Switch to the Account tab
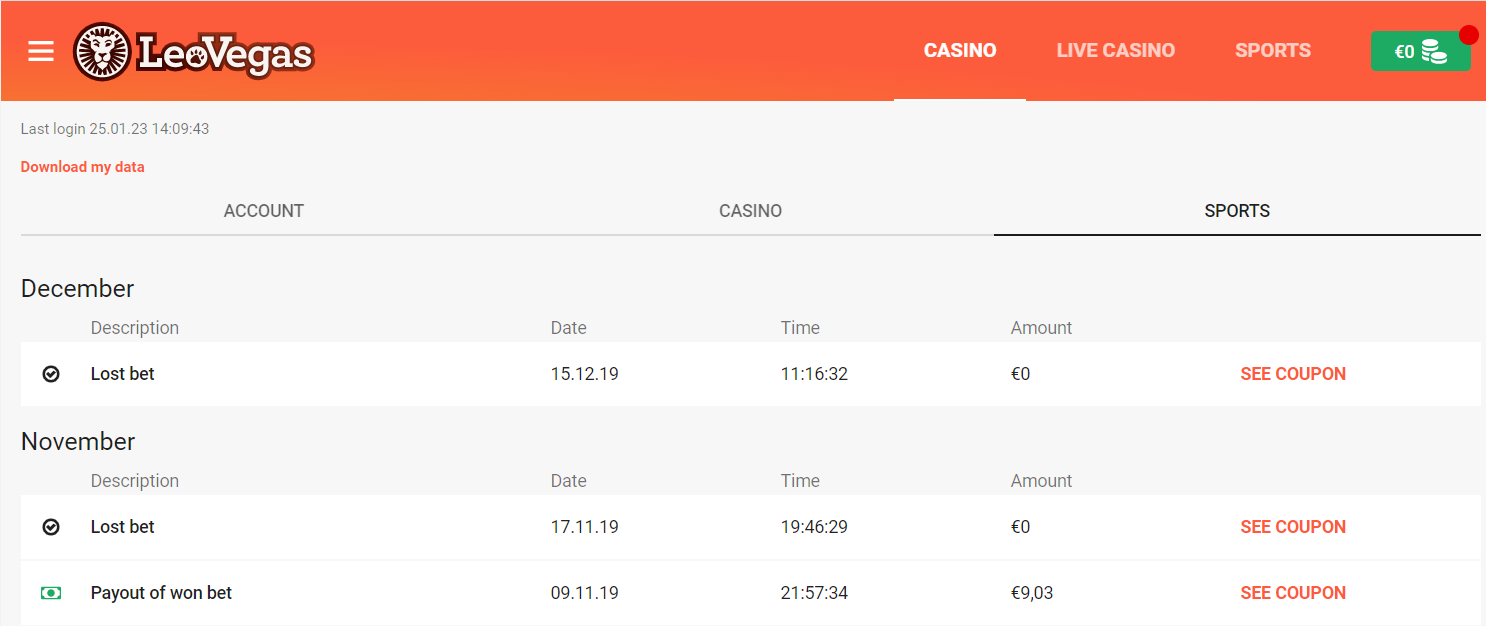The width and height of the screenshot is (1486, 626). click(x=264, y=211)
